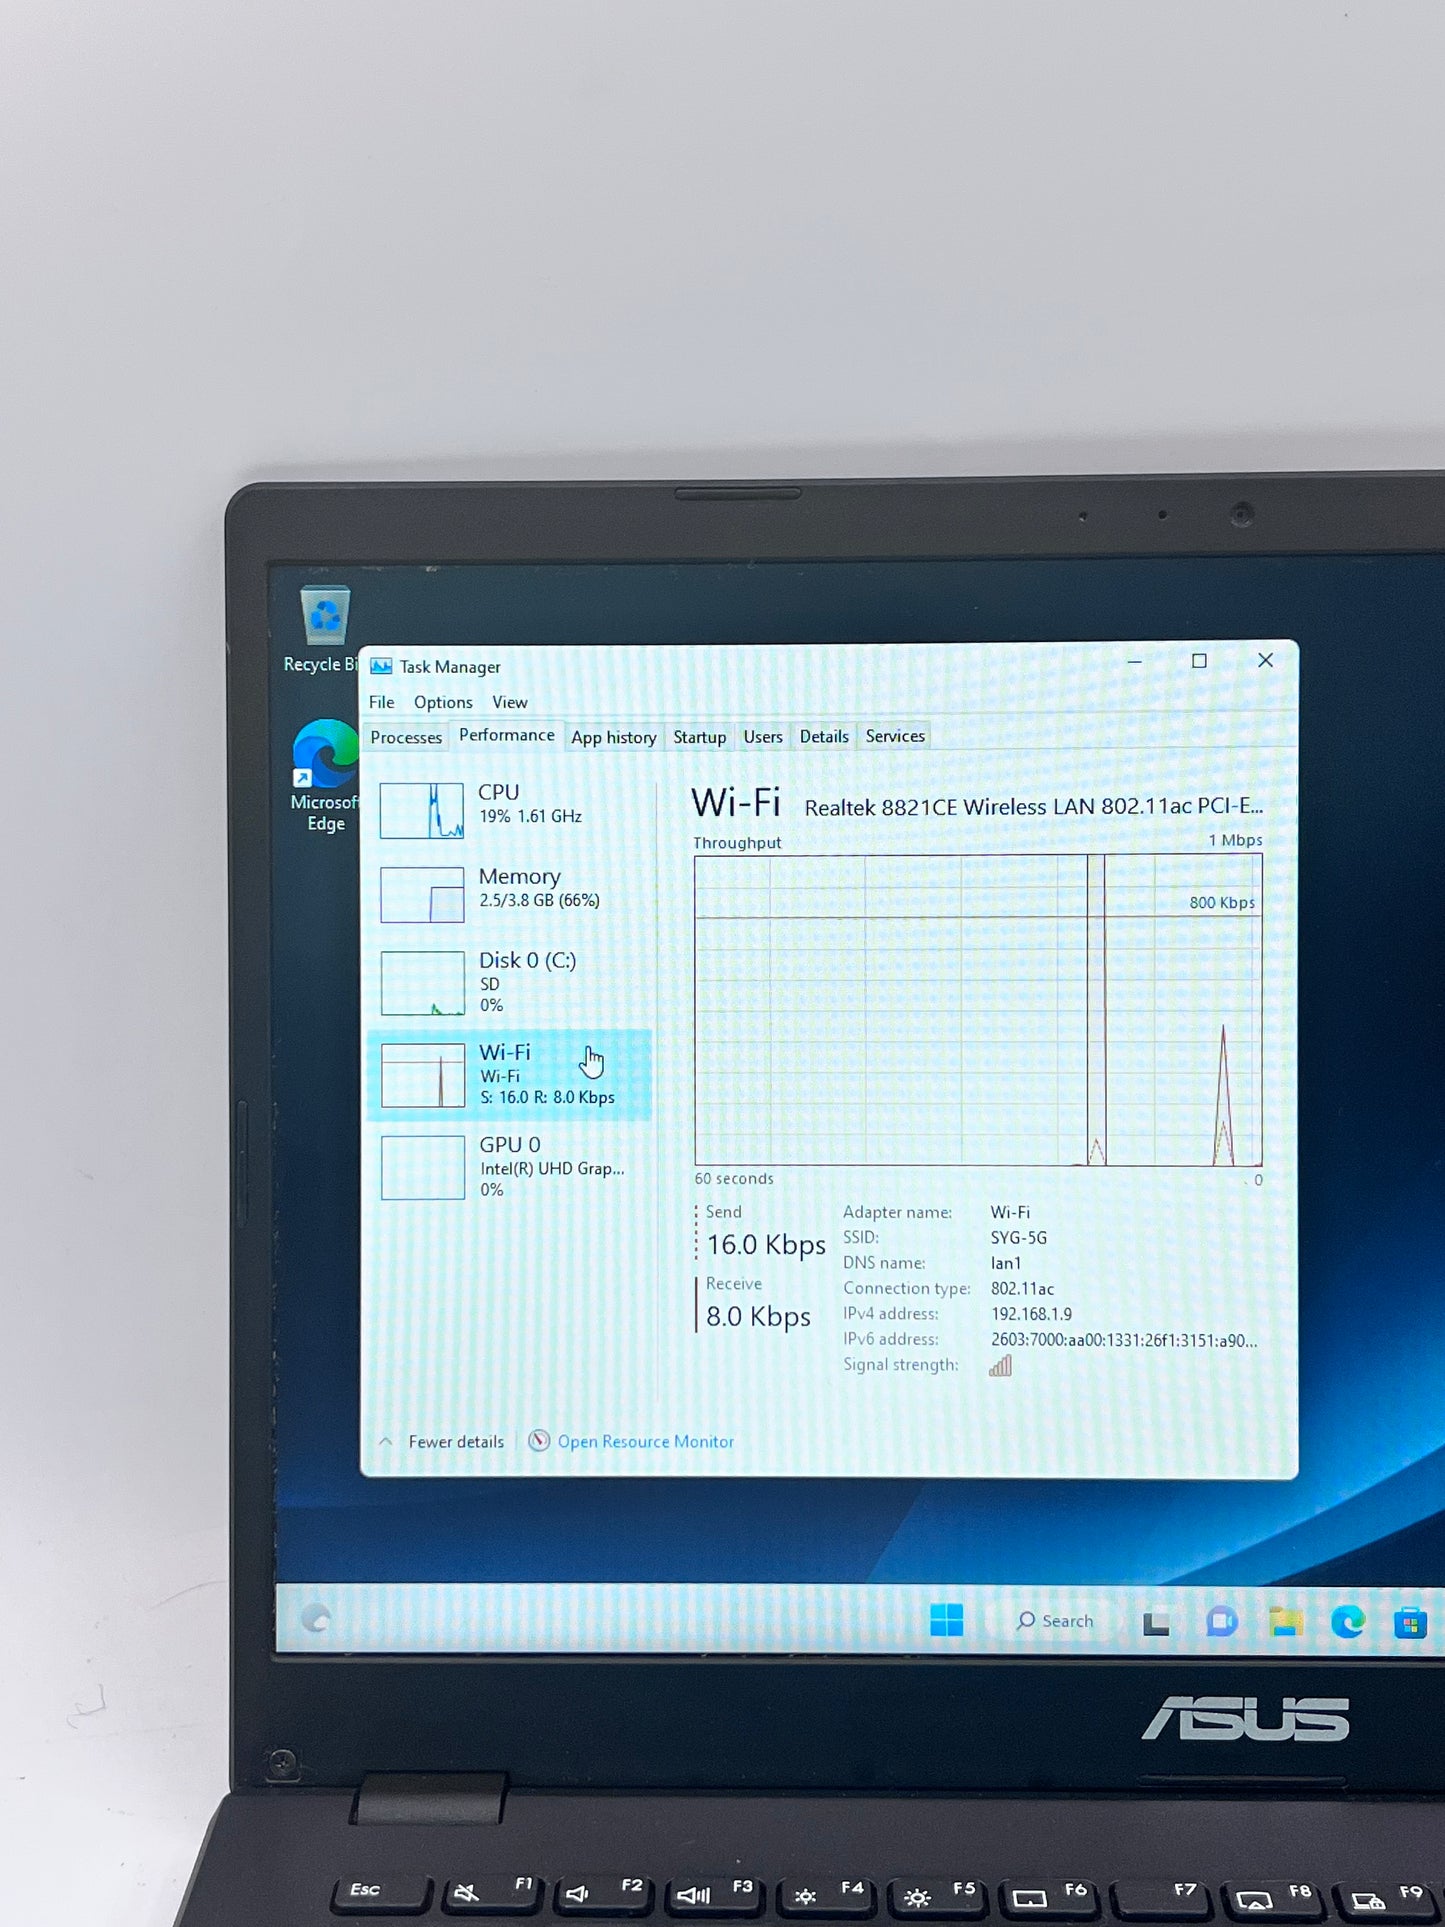Open the Microsoft Edge desktop shortcut
Image resolution: width=1445 pixels, height=1927 pixels.
click(x=324, y=776)
